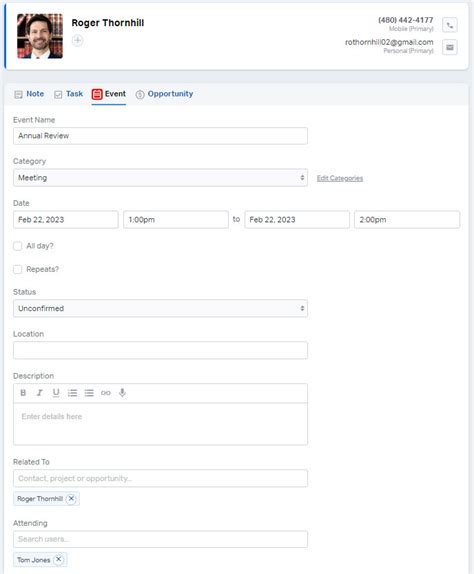Insert numbered list in Description
Screen dimensions: 474x574
coord(72,393)
